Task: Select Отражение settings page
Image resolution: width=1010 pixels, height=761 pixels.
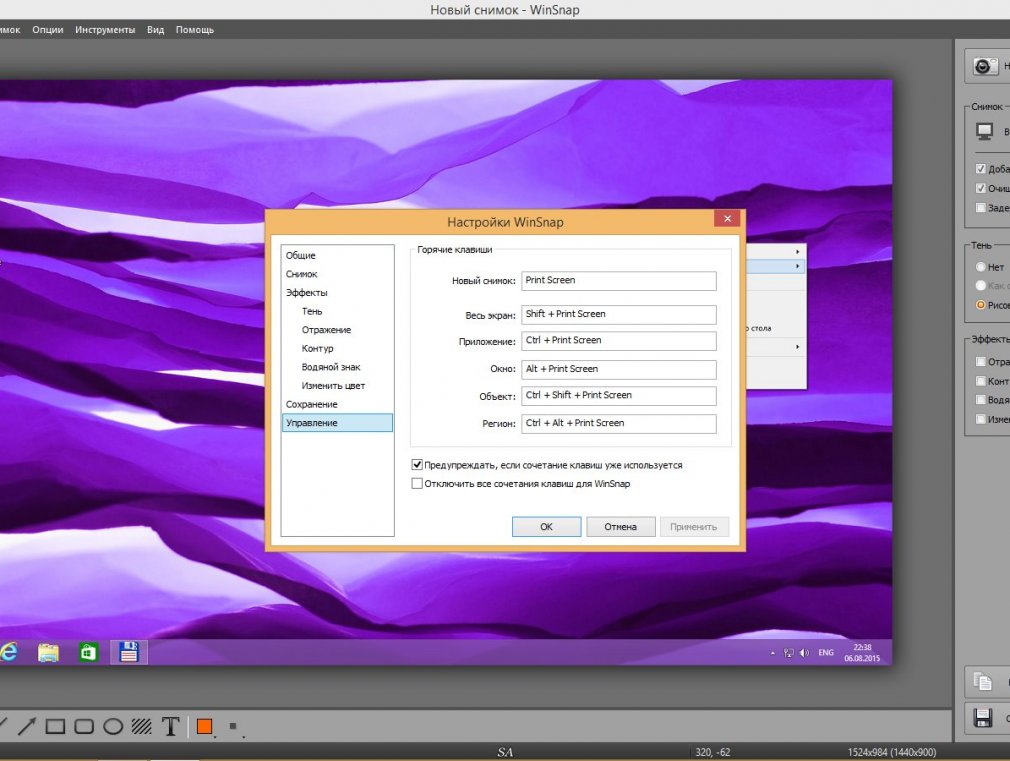Action: point(327,330)
